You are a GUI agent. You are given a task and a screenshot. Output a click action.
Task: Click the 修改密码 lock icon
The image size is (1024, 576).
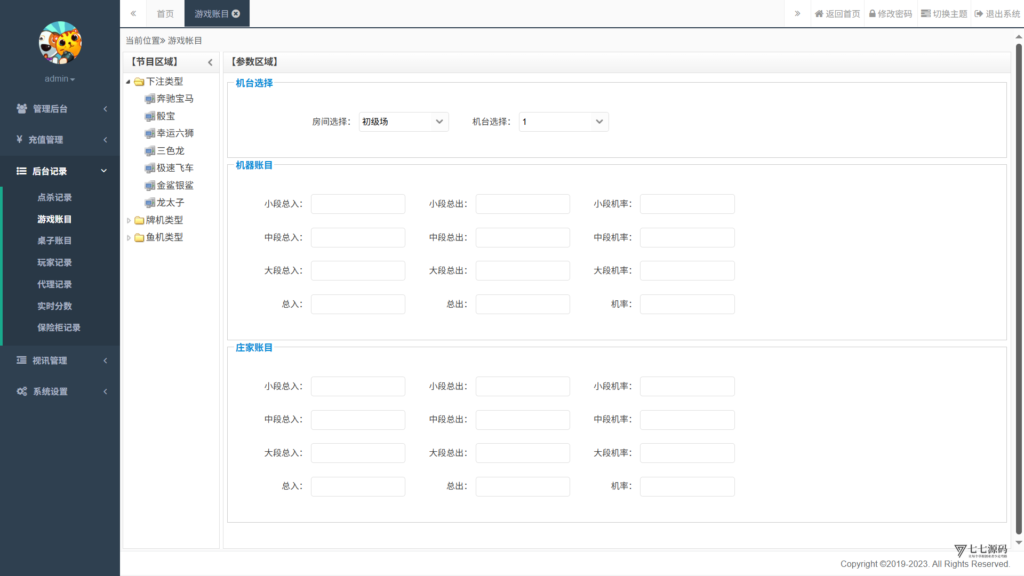(x=872, y=14)
